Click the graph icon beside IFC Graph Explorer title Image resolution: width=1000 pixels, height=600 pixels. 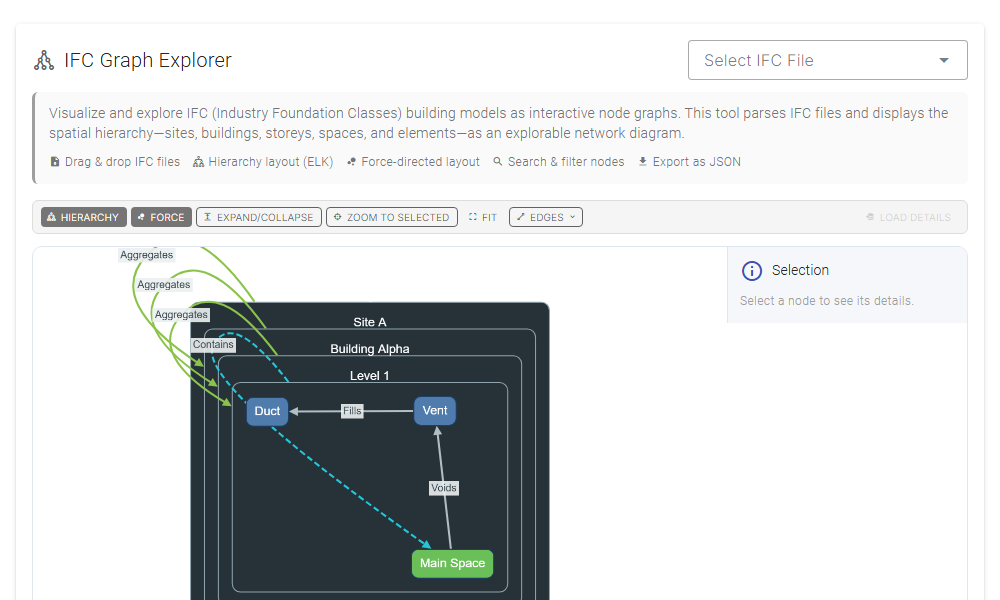coord(44,59)
